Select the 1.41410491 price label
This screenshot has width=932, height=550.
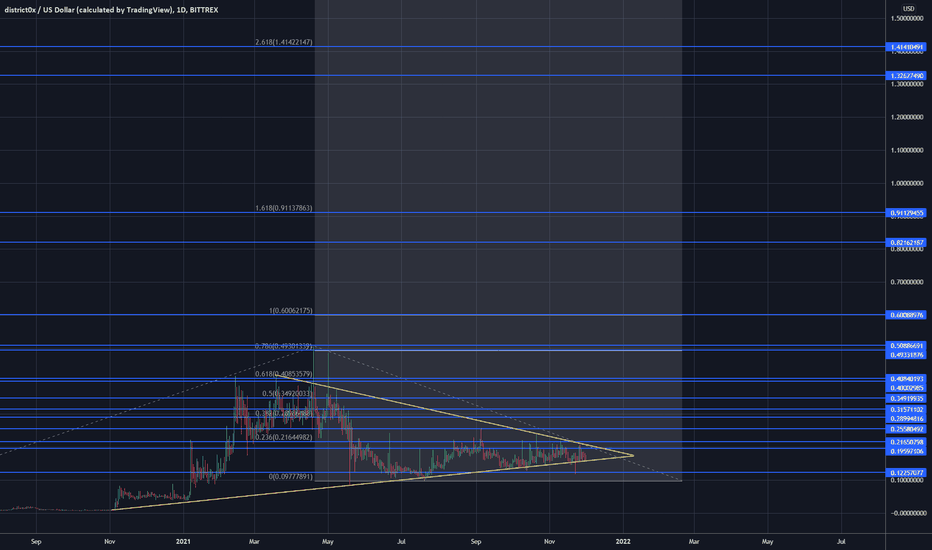click(906, 47)
